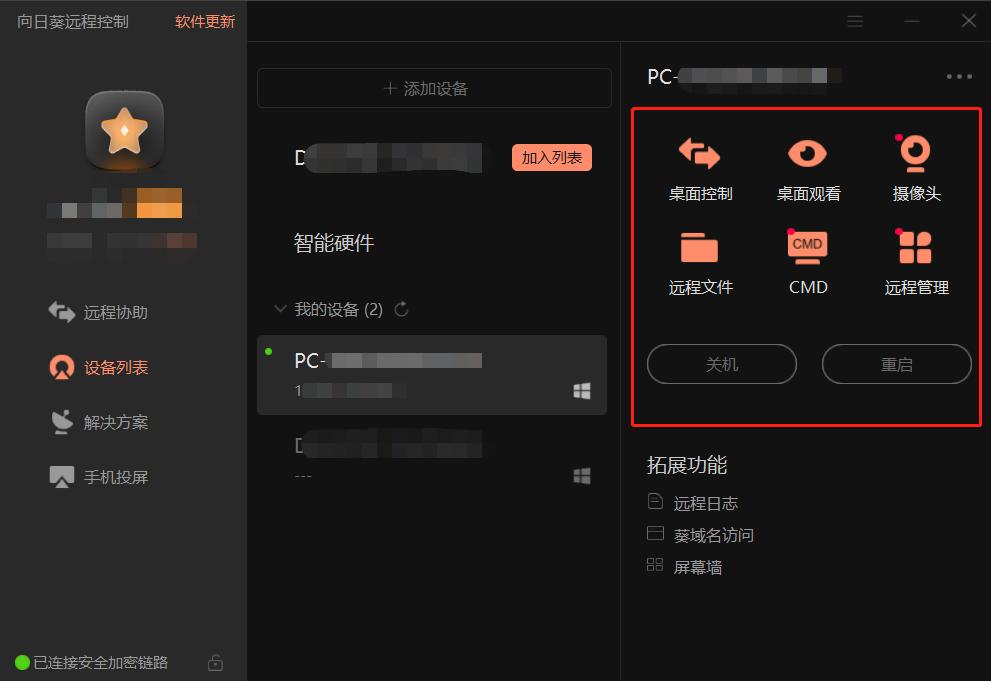Open the hamburger menu at top right
This screenshot has height=681, width=991.
pyautogui.click(x=855, y=20)
